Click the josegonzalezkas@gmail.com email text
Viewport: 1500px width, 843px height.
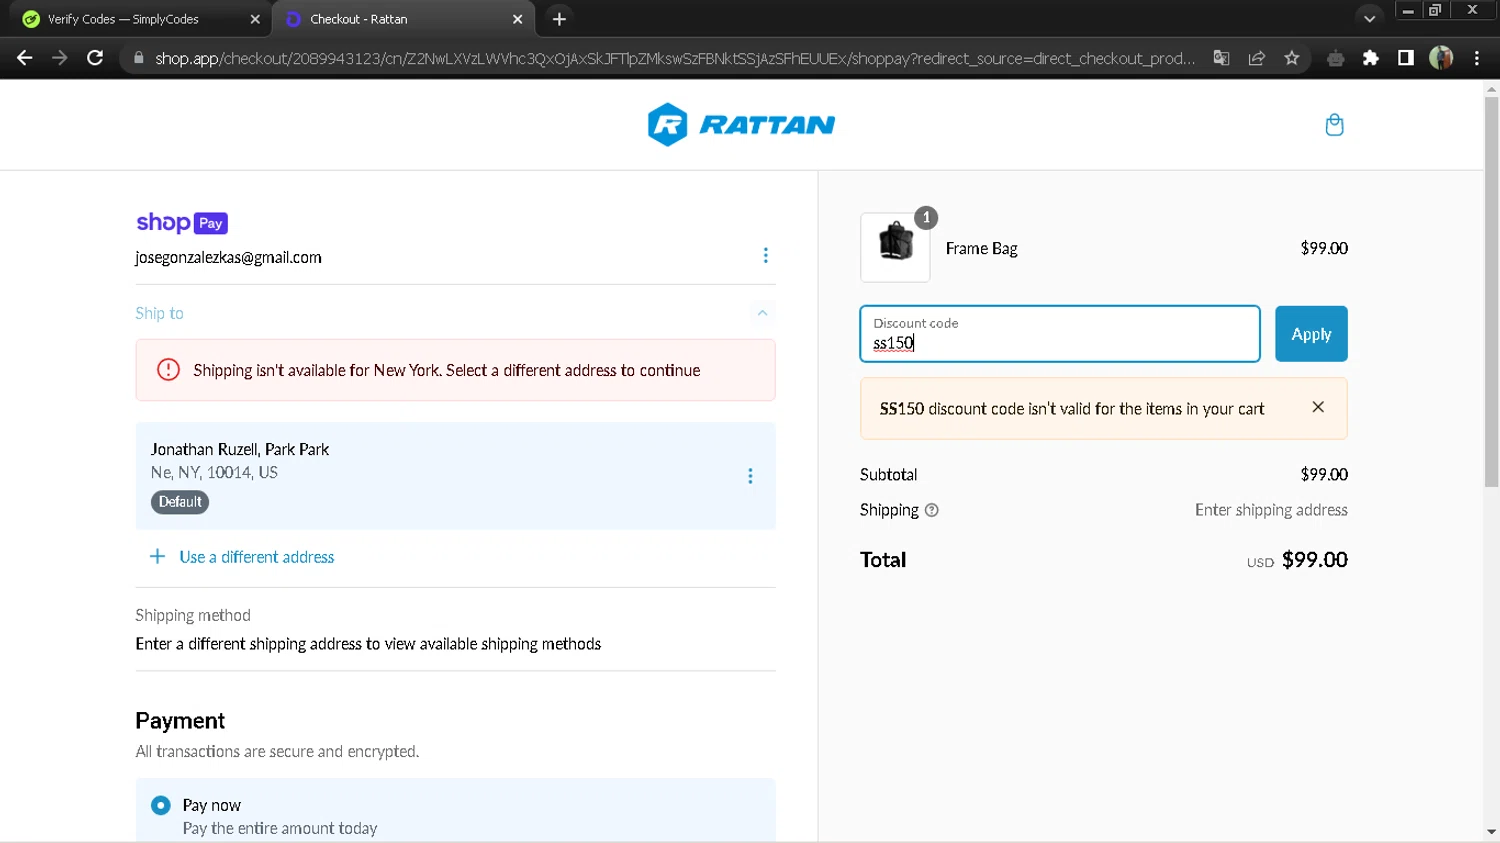pos(228,257)
